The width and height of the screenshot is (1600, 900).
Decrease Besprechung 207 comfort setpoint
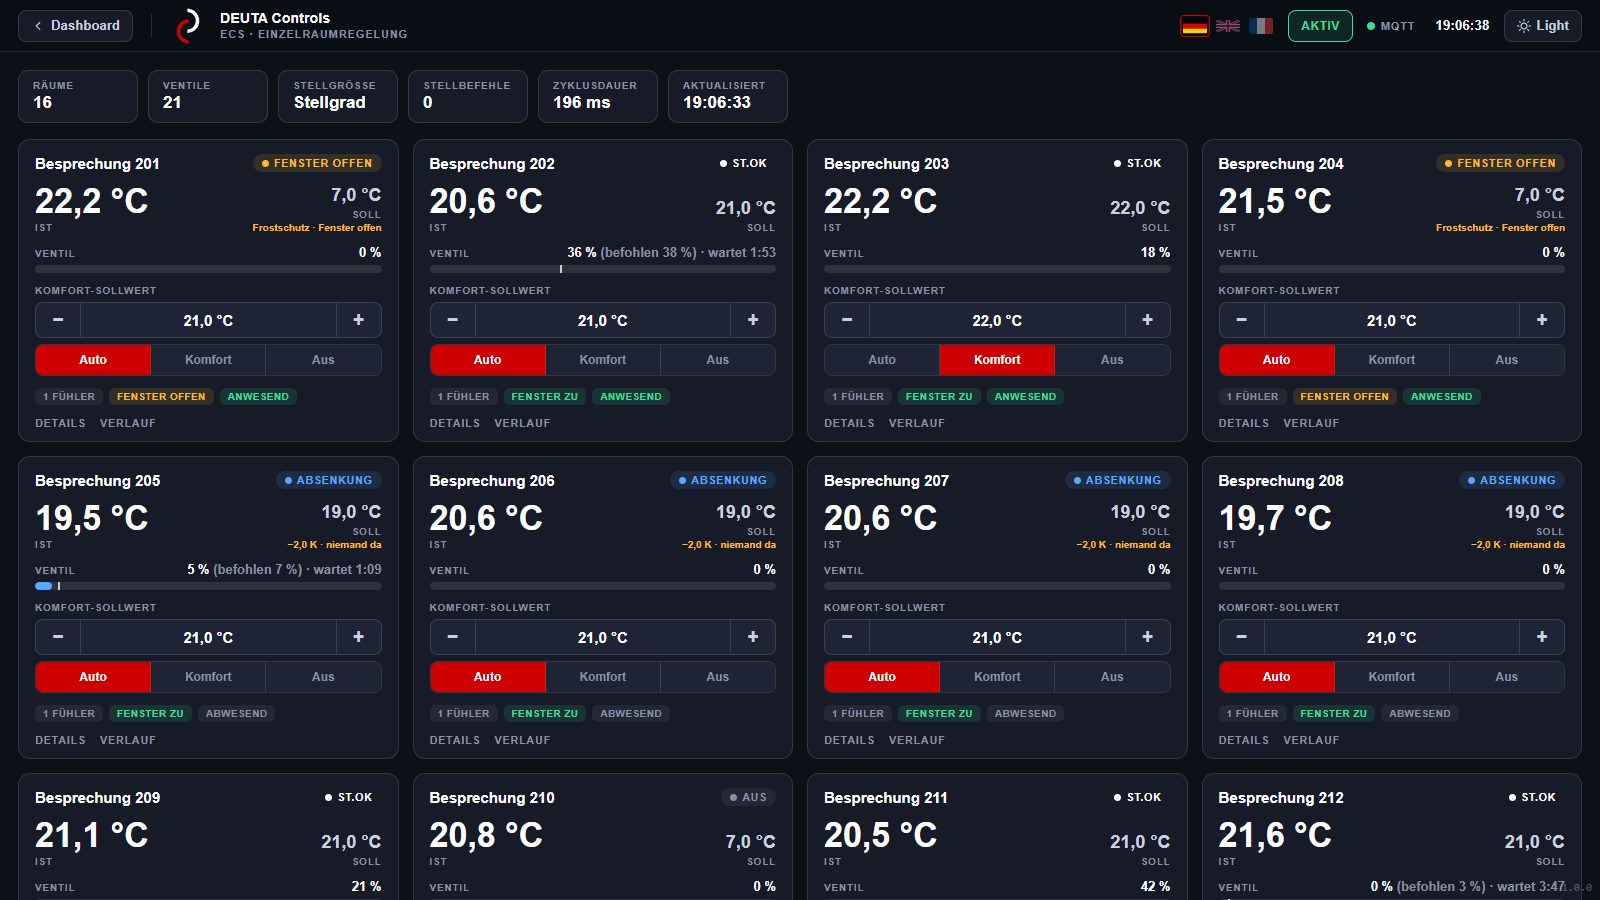(847, 637)
